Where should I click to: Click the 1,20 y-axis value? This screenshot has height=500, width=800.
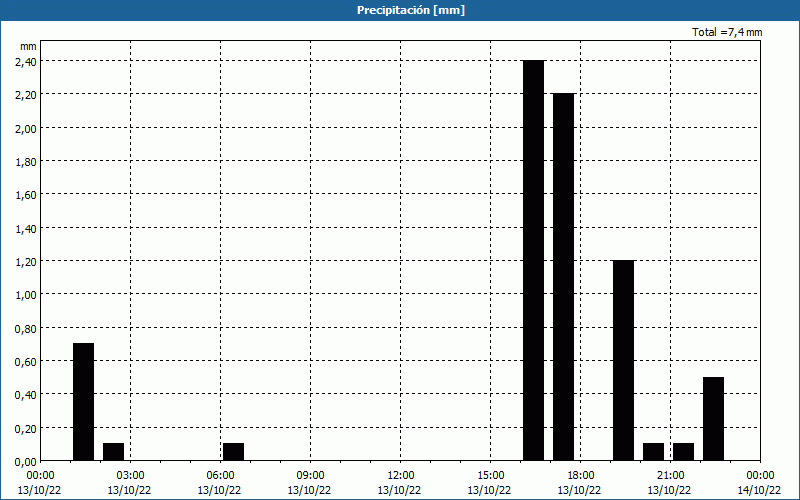pos(26,261)
